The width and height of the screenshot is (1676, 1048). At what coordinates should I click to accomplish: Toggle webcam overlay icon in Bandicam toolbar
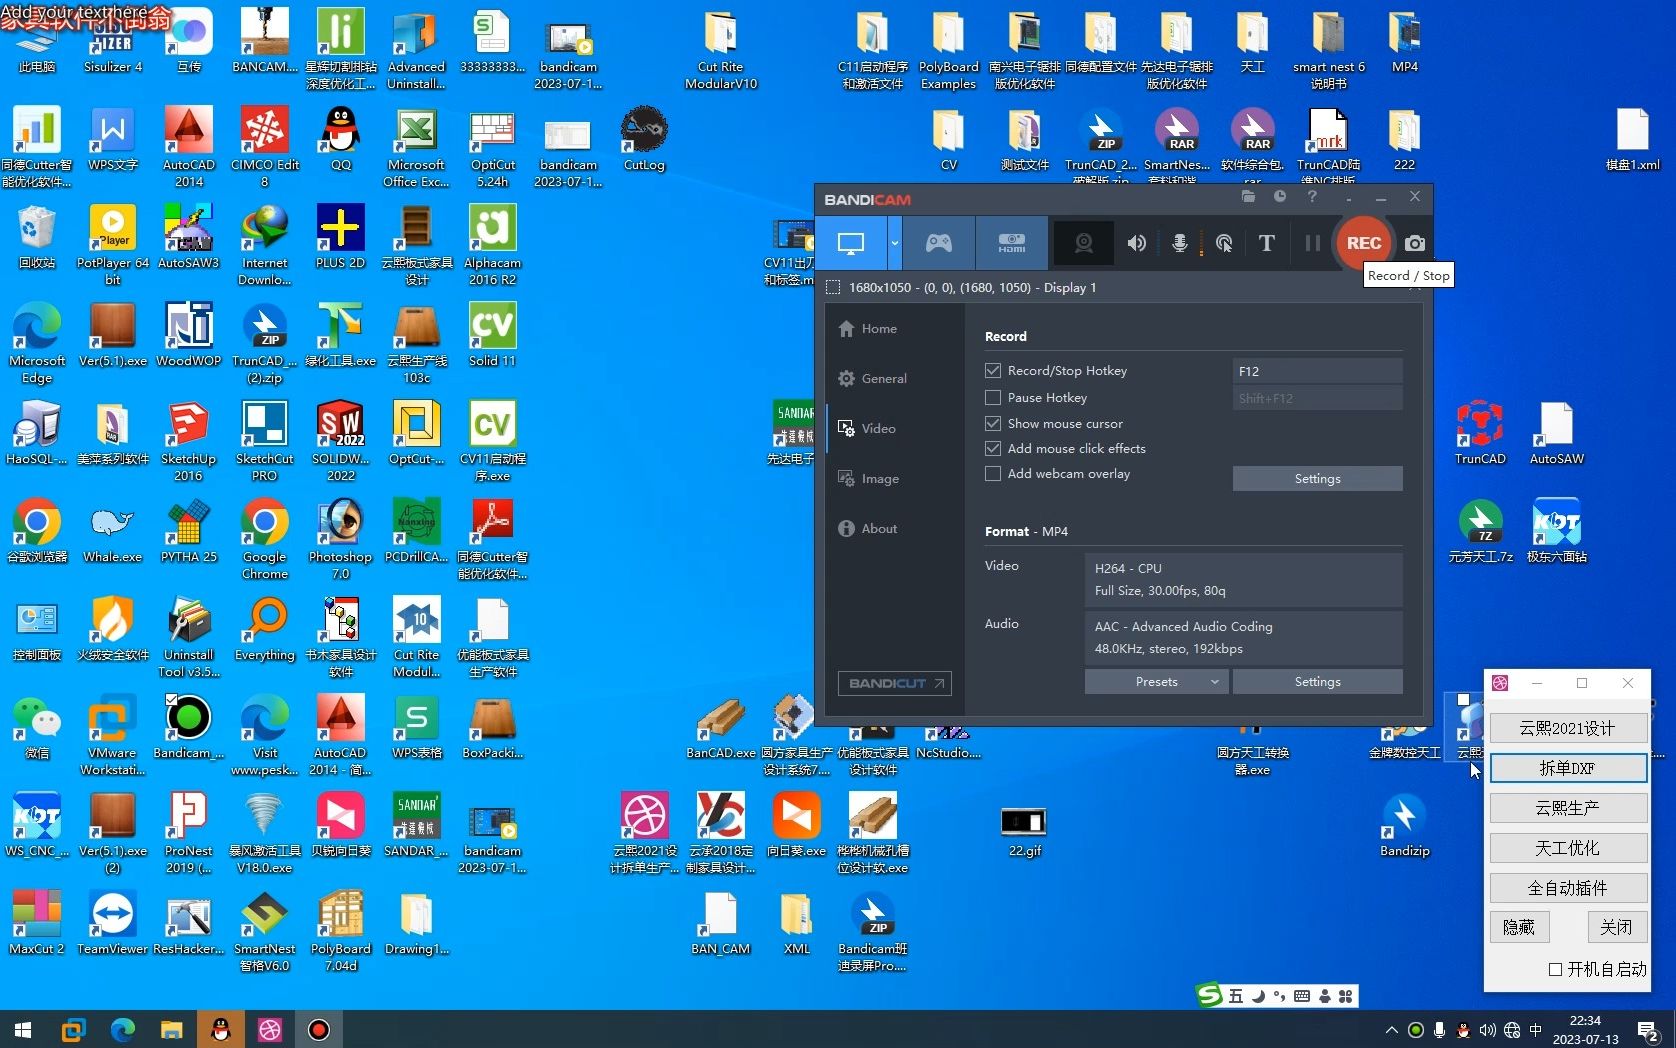[x=1083, y=243]
